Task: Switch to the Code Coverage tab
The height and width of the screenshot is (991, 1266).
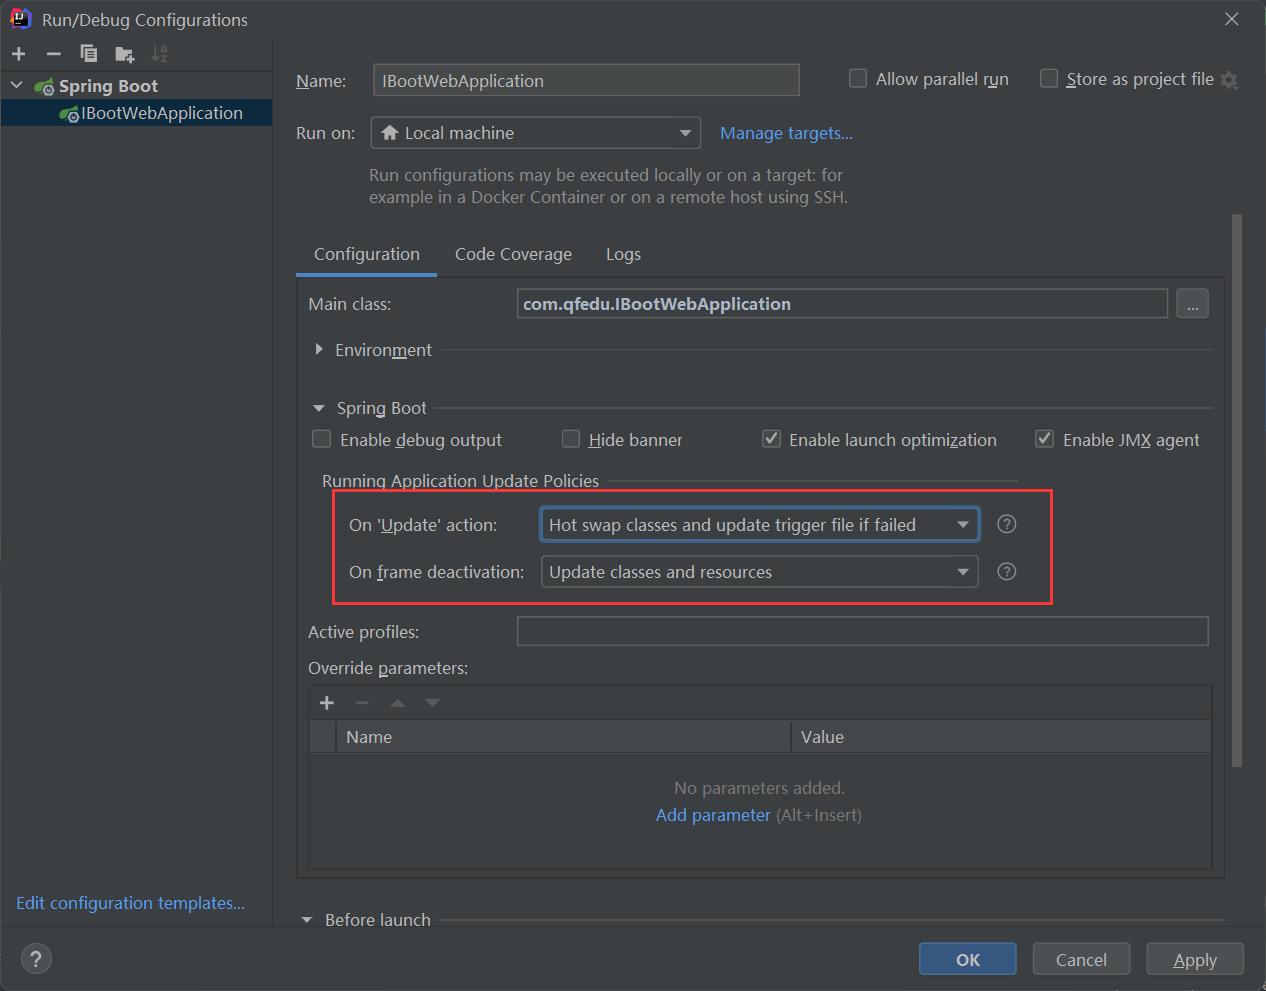Action: pos(513,255)
